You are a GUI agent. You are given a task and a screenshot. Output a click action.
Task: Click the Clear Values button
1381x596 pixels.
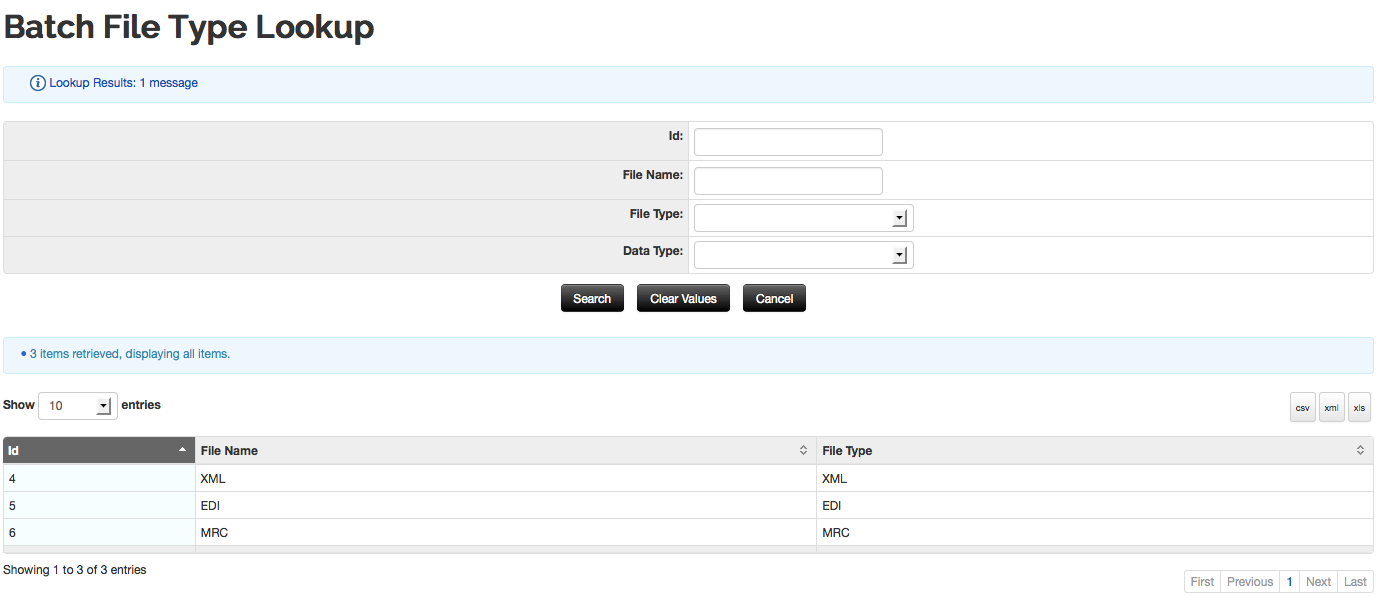[x=683, y=298]
